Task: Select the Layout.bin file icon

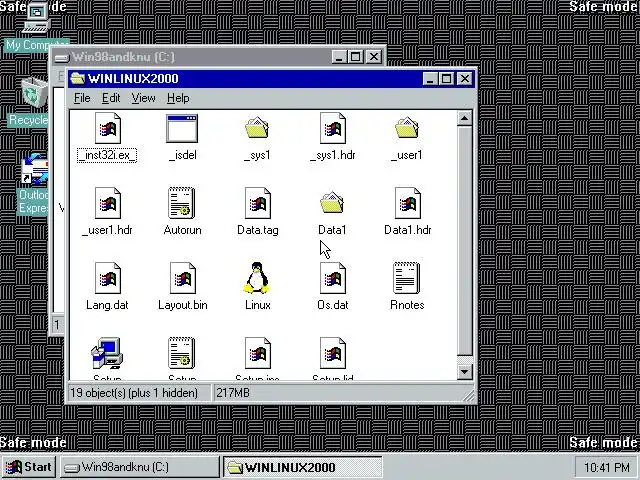Action: [183, 278]
